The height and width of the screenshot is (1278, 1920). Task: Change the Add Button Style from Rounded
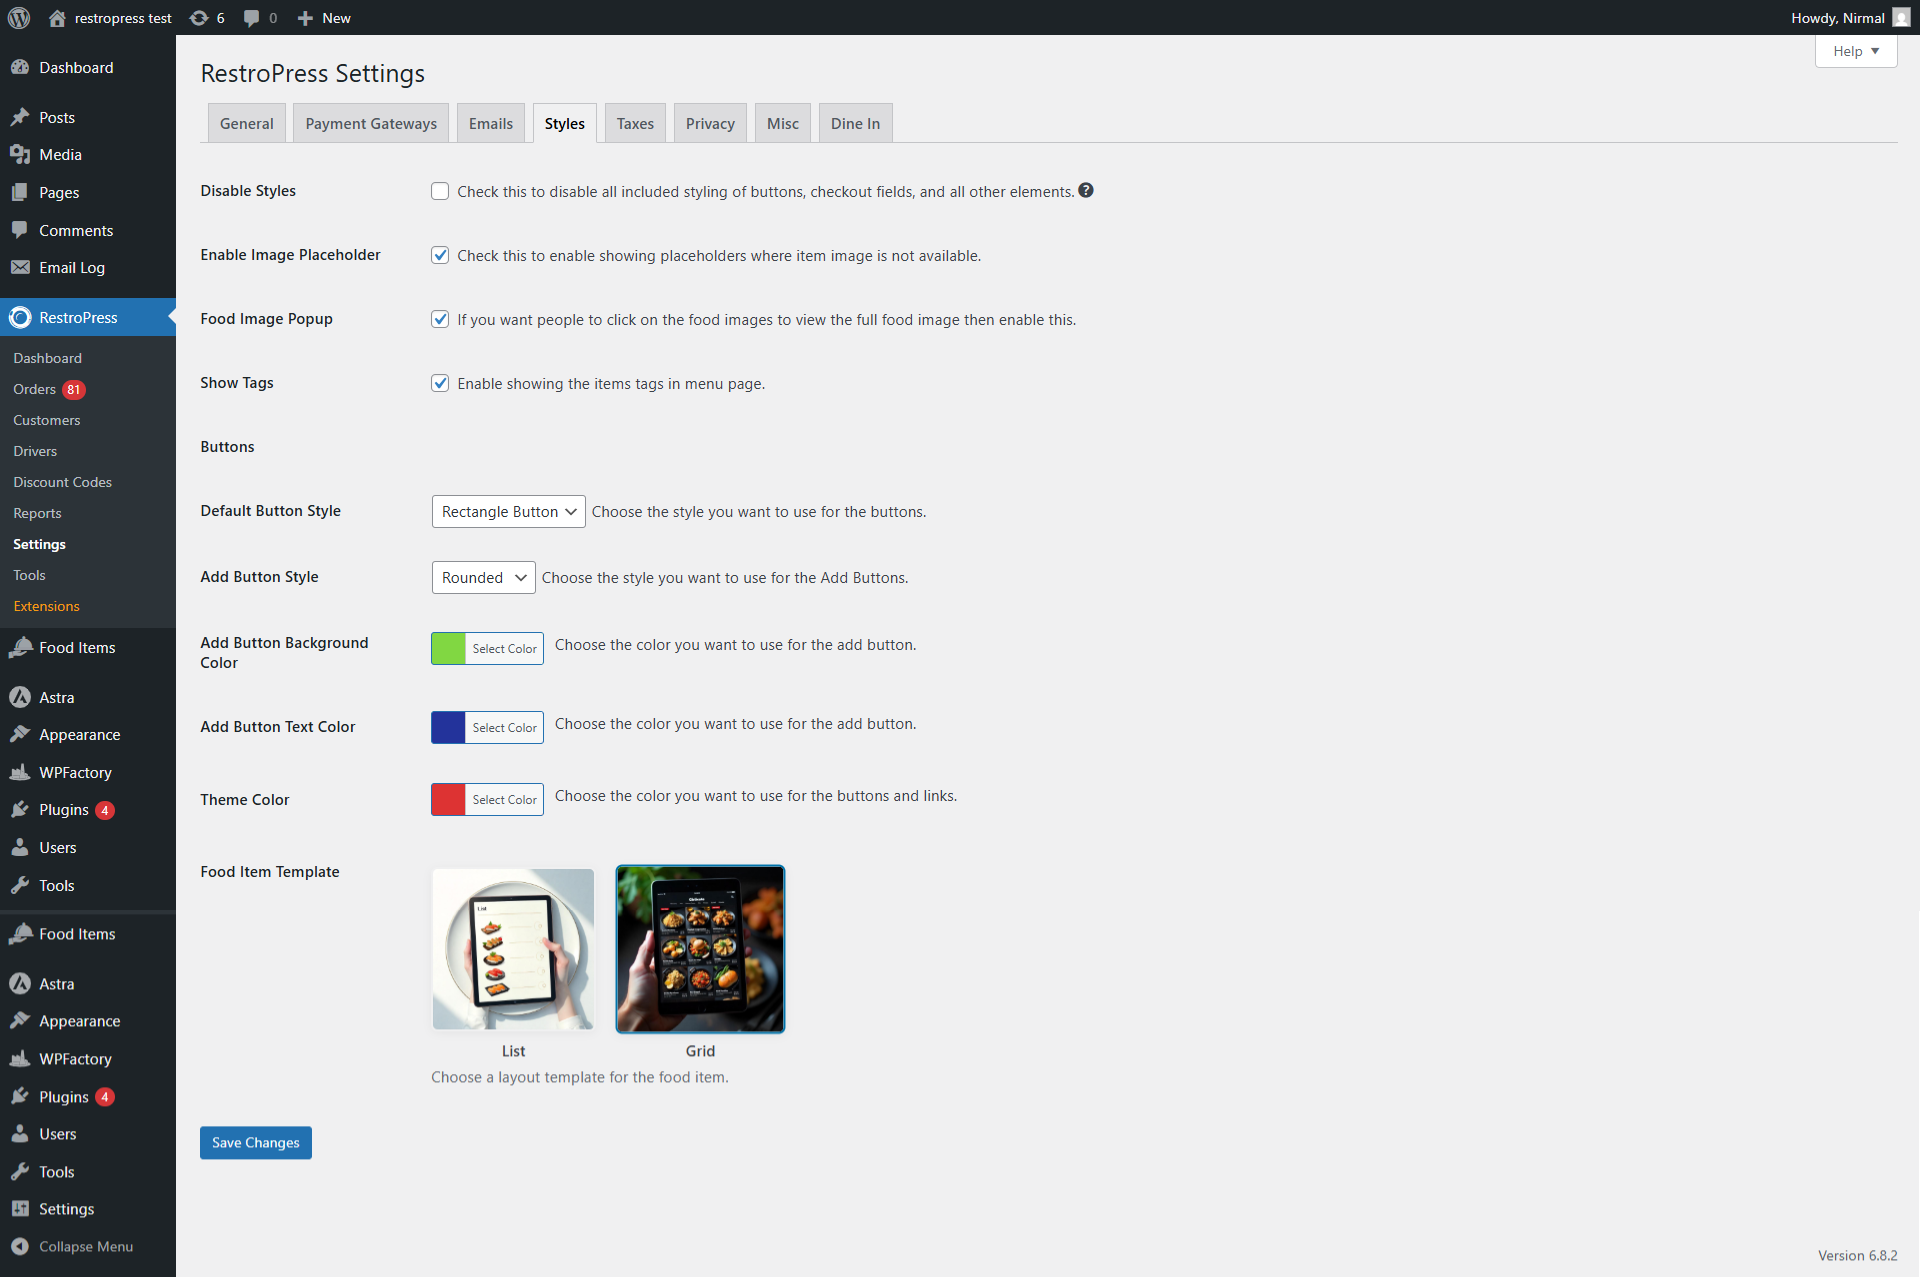coord(483,577)
